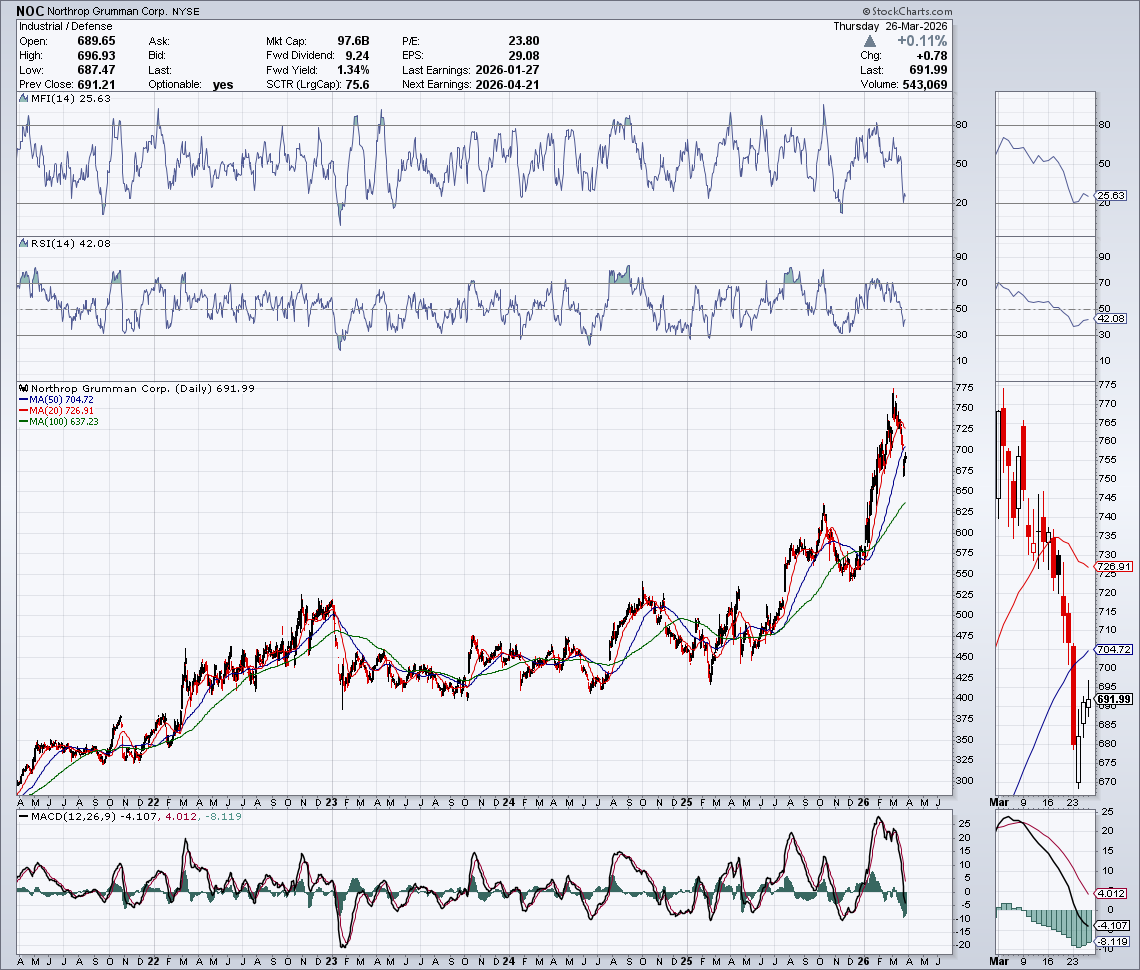Click the SCTR (LrgCap) value 75.6
Image resolution: width=1140 pixels, height=970 pixels.
coord(357,84)
